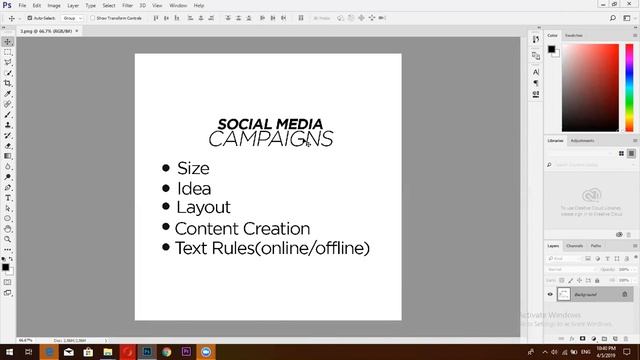640x360 pixels.
Task: Select the Move tool in the toolbox
Action: coord(8,42)
